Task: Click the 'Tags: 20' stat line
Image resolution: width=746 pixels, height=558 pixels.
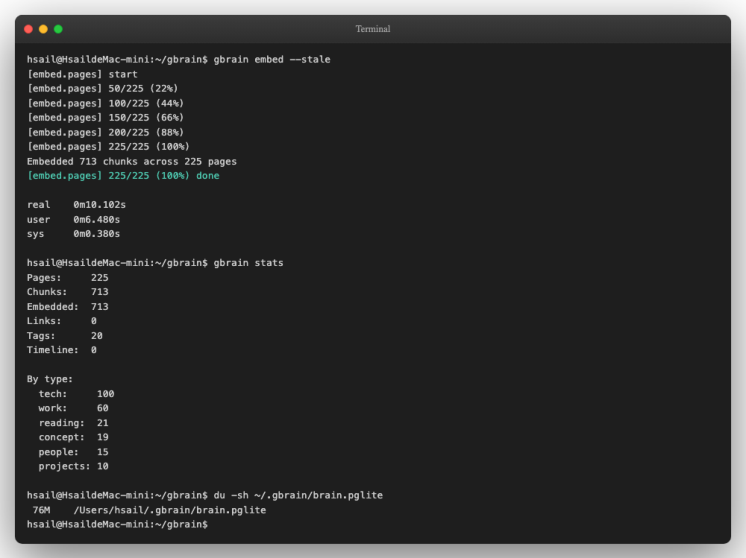Action: click(x=65, y=335)
